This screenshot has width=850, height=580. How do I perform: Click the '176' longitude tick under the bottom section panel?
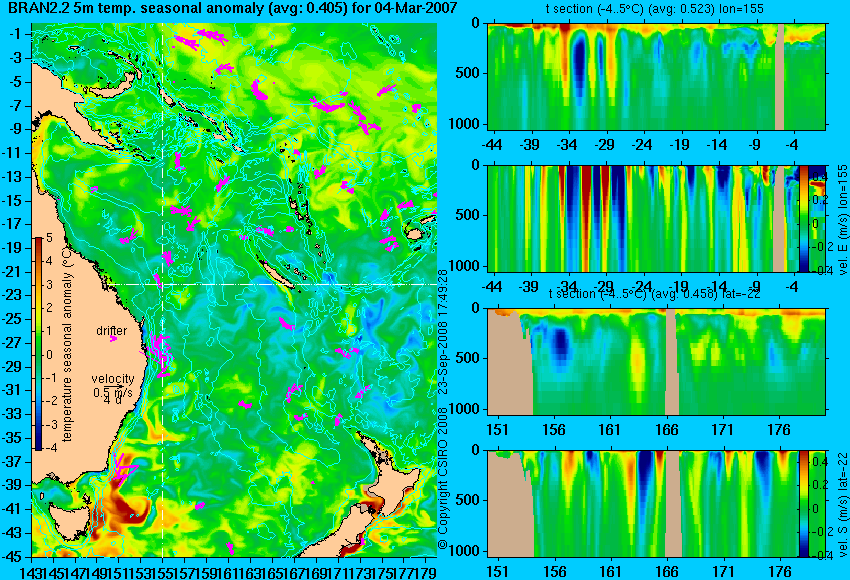pos(779,571)
